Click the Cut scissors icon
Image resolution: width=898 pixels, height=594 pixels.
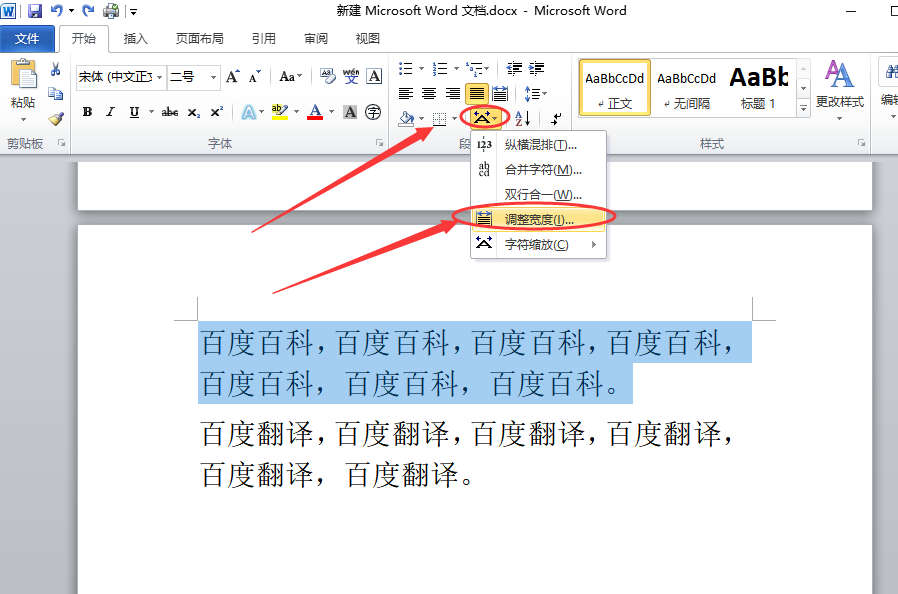[56, 69]
